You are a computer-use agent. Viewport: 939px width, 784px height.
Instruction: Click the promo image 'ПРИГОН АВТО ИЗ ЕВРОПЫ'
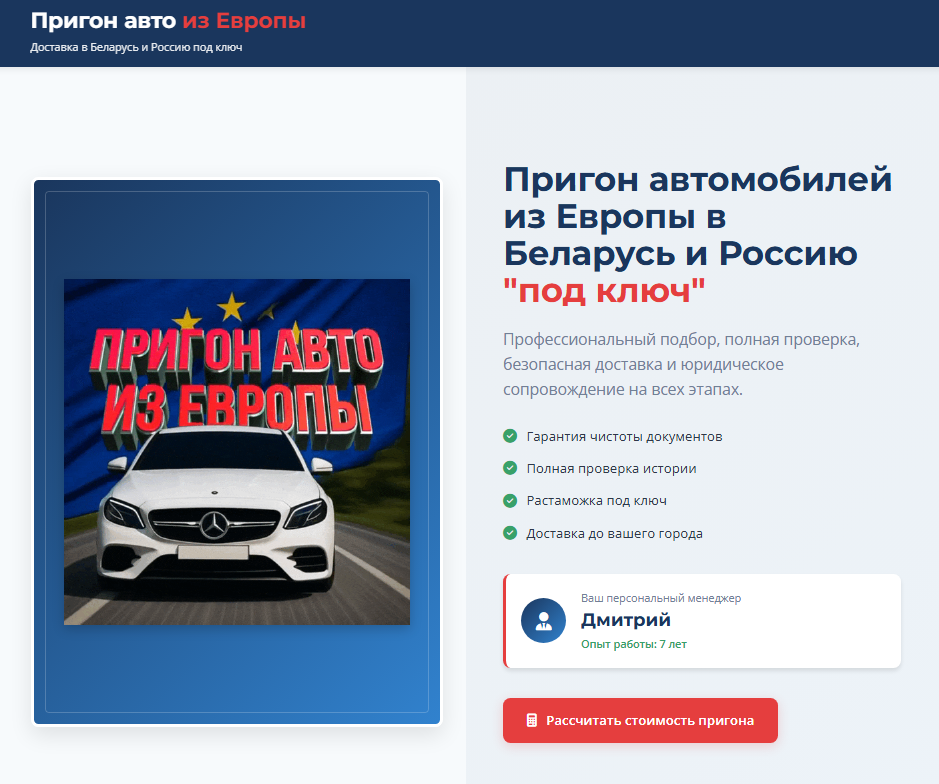point(237,450)
